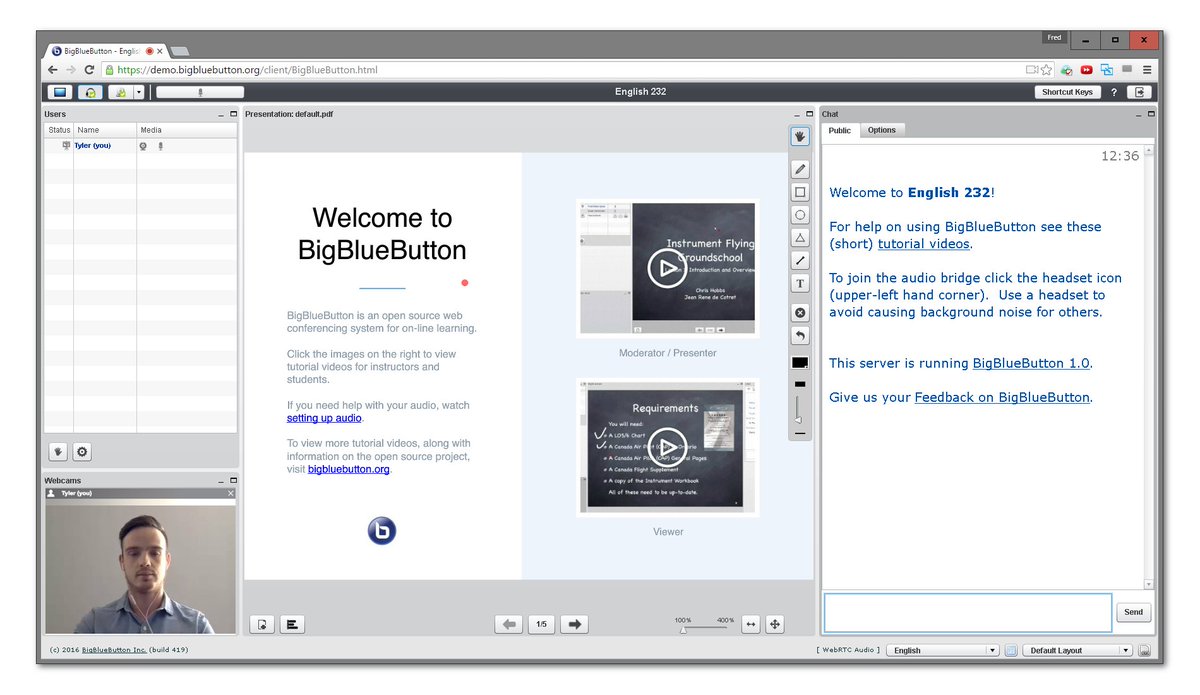Click Tyler's presenter status icon
This screenshot has height=695, width=1200.
tap(66, 146)
